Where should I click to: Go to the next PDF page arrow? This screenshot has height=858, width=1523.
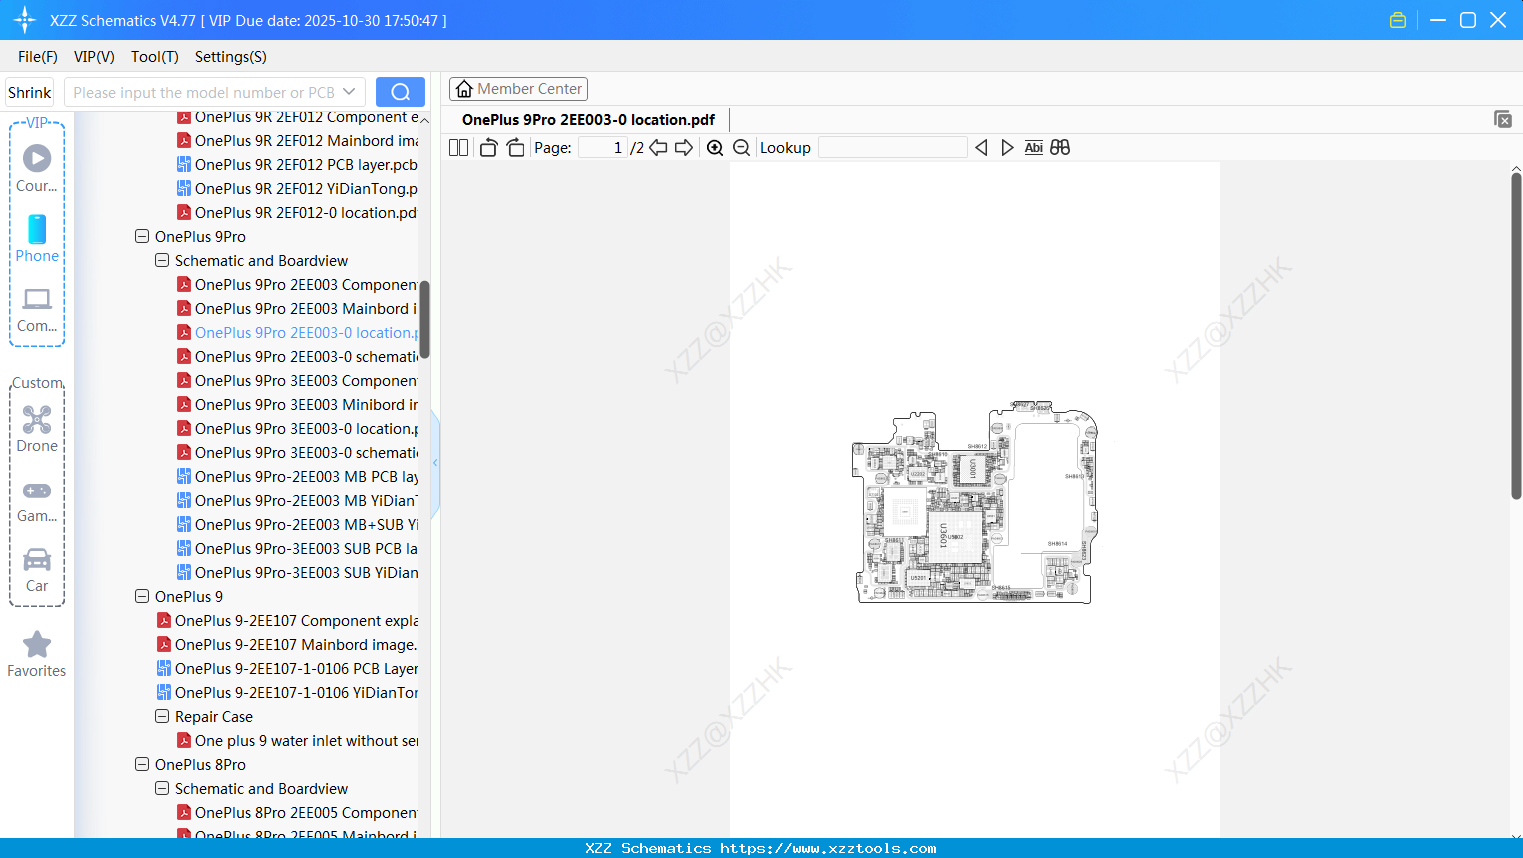click(684, 148)
